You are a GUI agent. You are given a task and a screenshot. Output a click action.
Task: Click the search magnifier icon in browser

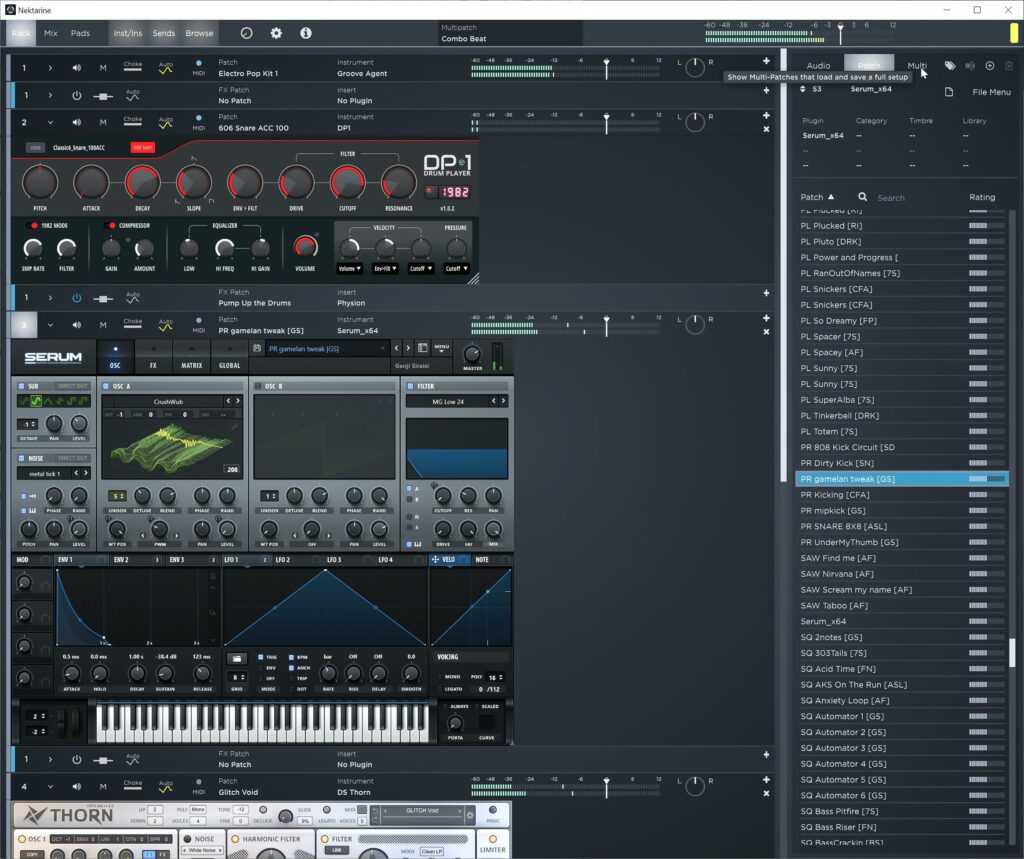[x=862, y=197]
